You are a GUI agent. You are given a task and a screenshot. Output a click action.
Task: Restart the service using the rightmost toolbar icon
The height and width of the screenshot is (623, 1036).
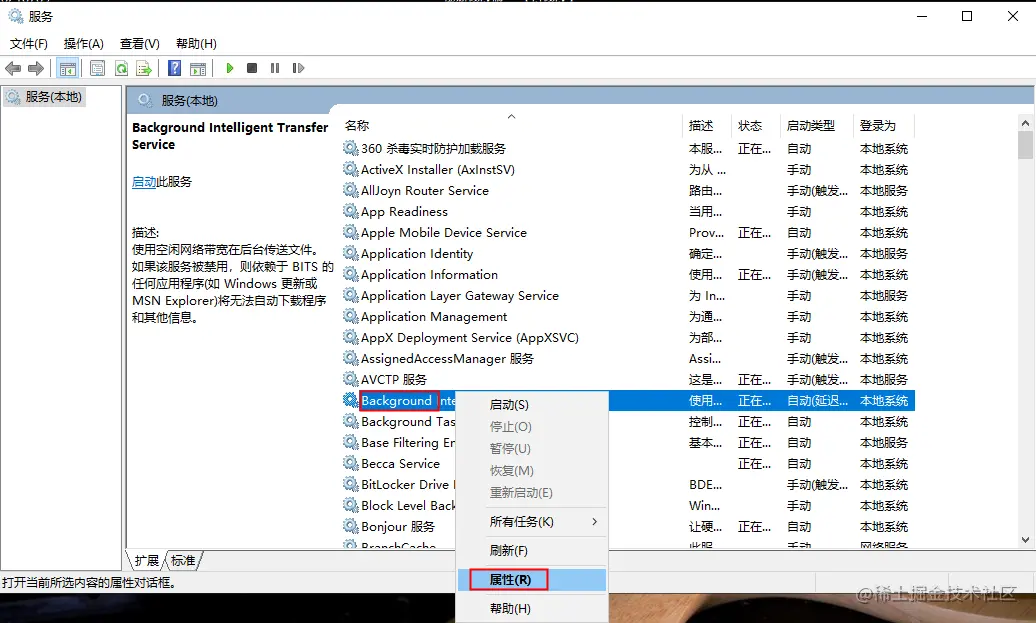tap(298, 68)
